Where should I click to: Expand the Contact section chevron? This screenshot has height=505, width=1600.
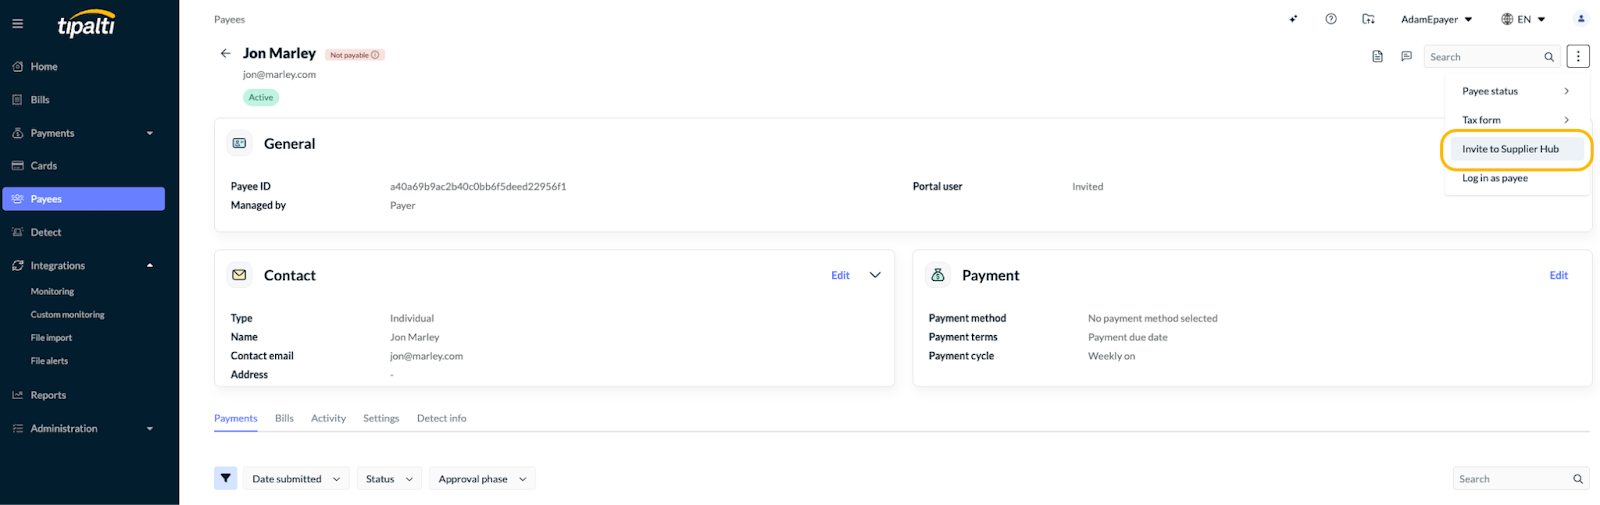875,275
